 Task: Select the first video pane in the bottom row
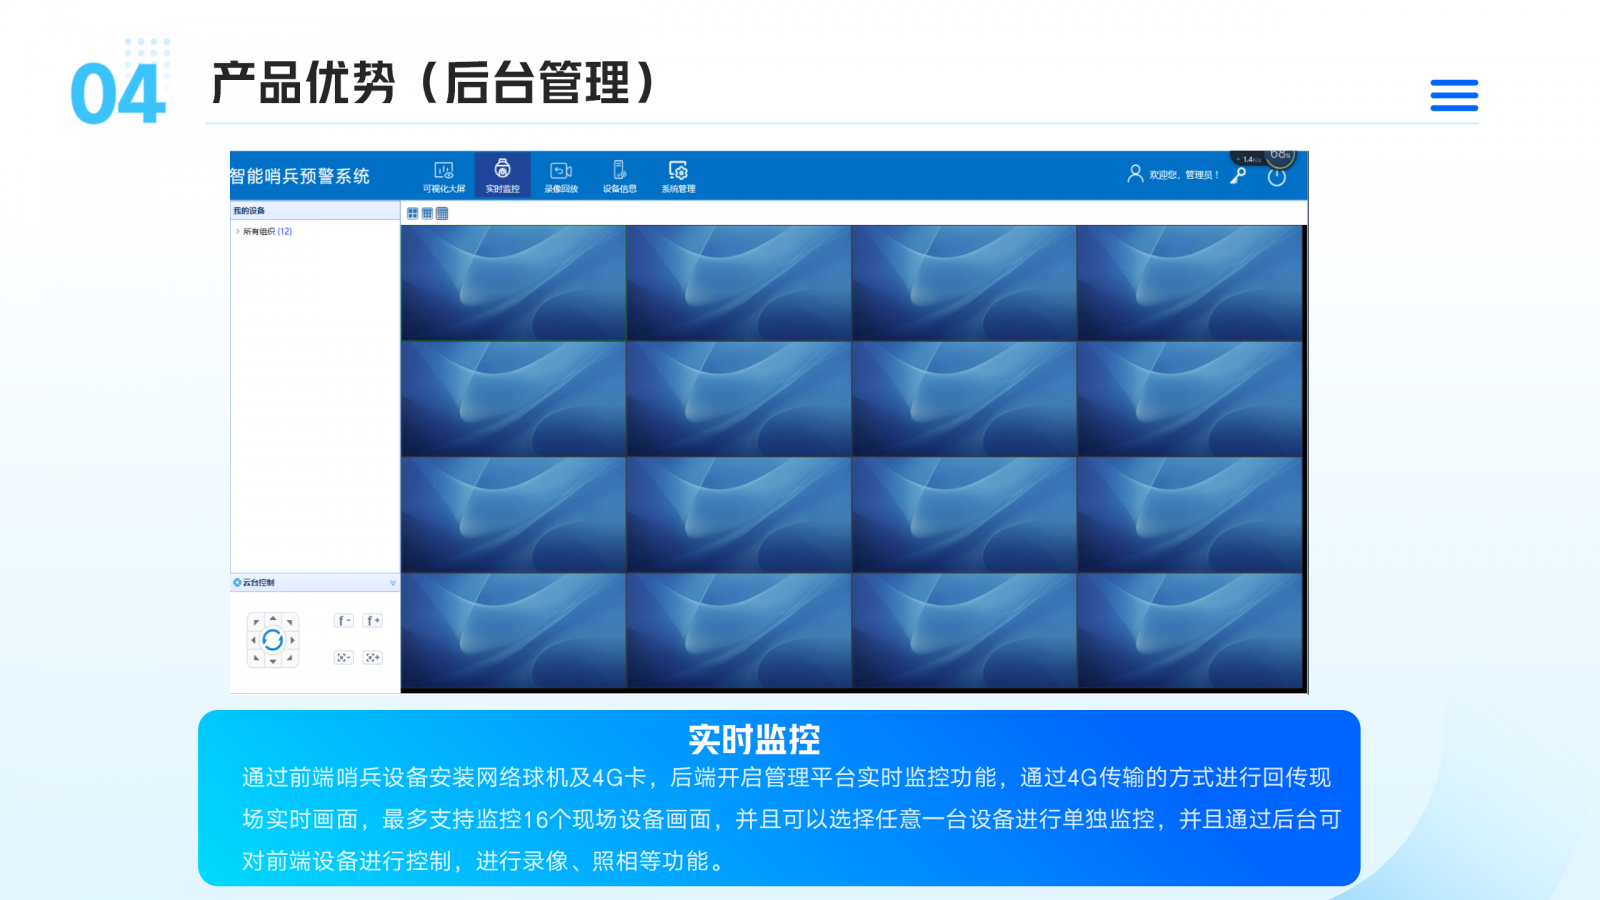pos(514,630)
